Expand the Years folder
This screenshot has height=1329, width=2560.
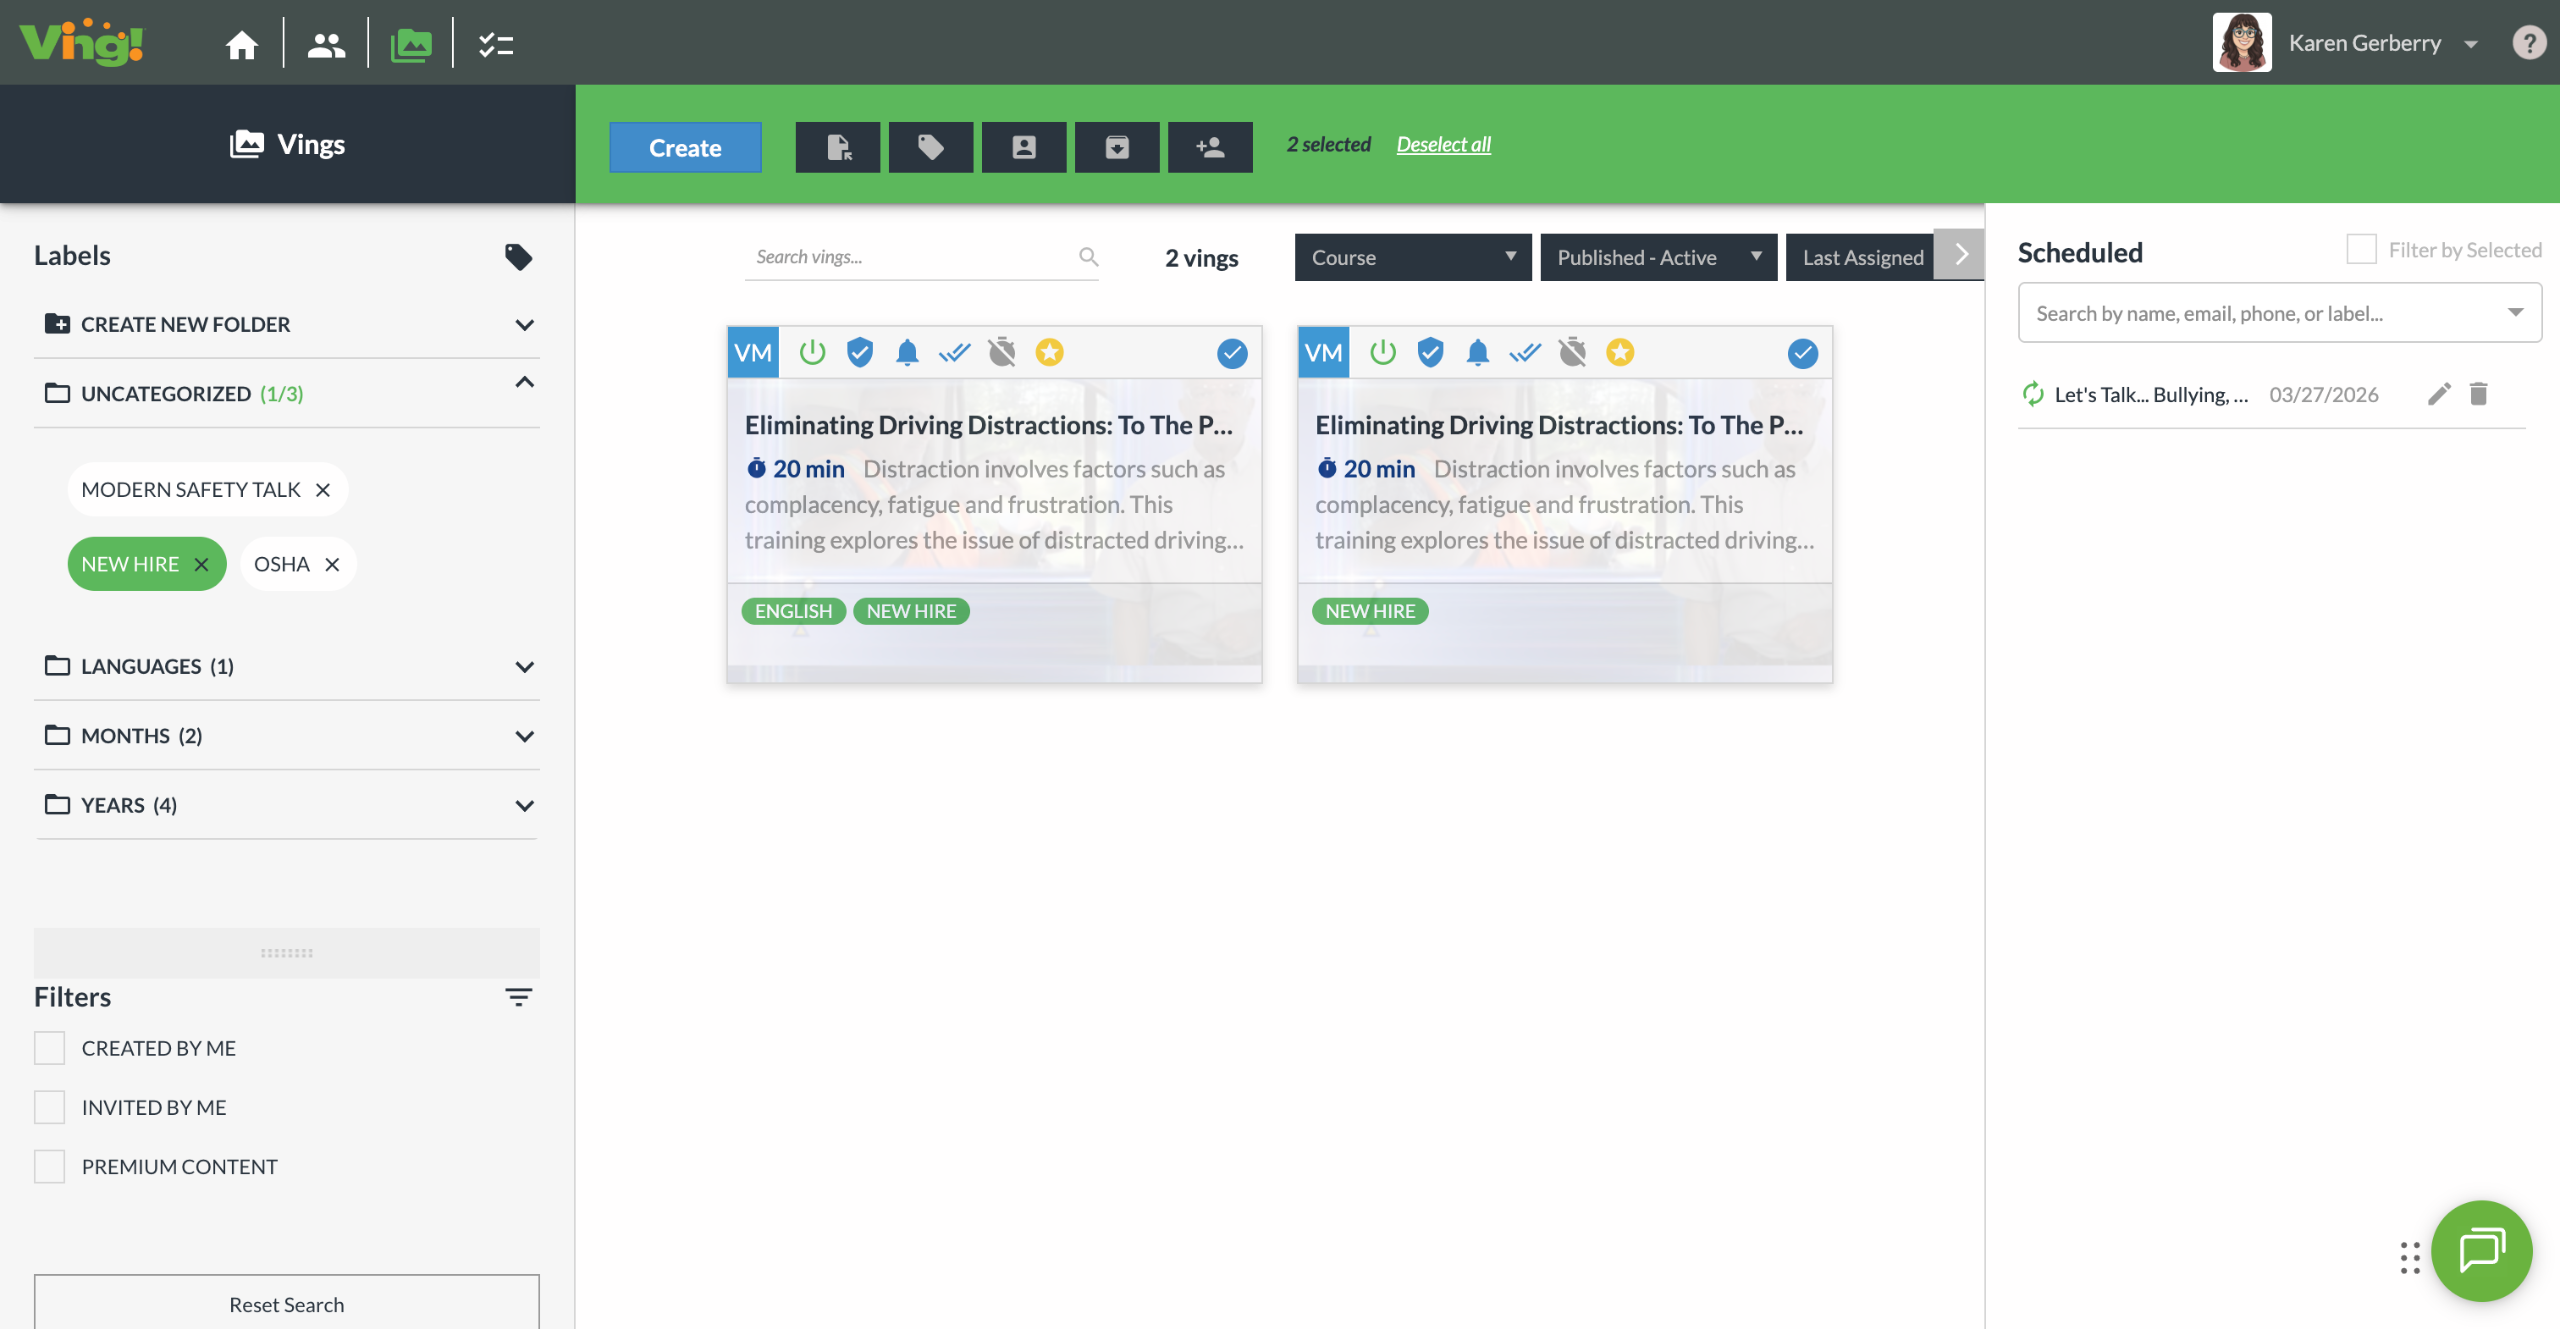pos(524,805)
